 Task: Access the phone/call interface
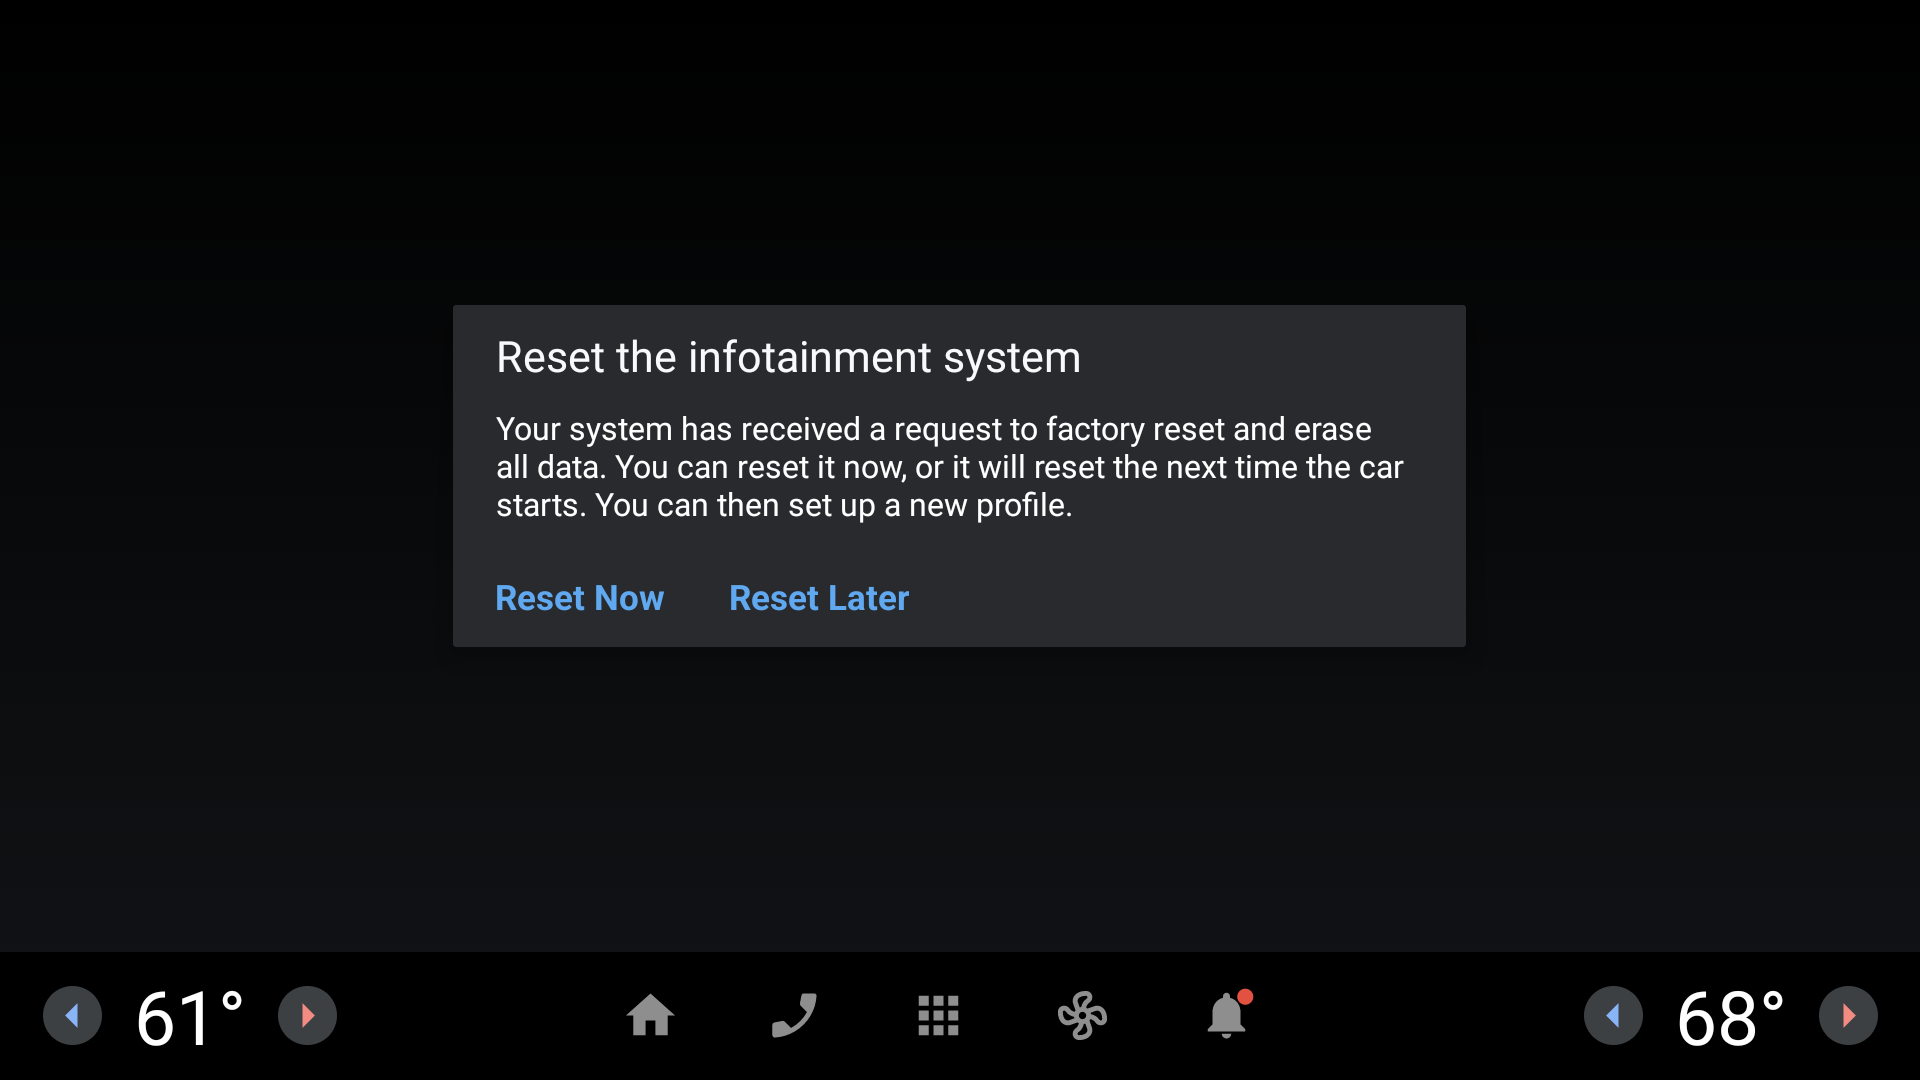tap(793, 1015)
